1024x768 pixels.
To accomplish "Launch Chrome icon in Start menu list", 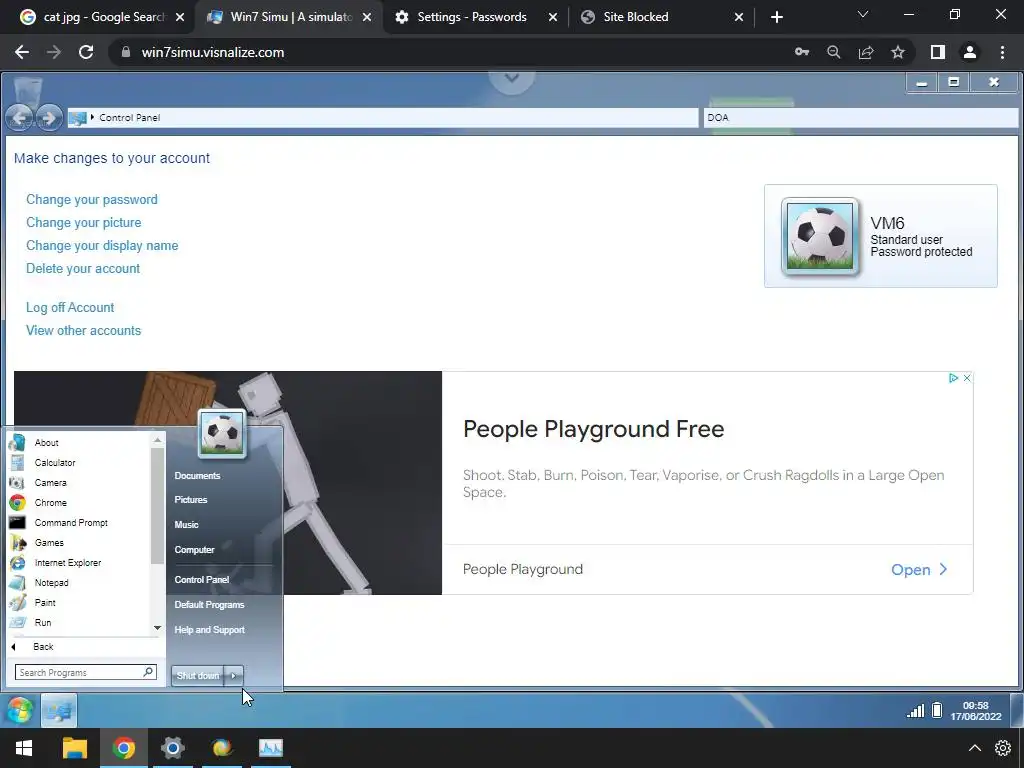I will pyautogui.click(x=17, y=502).
